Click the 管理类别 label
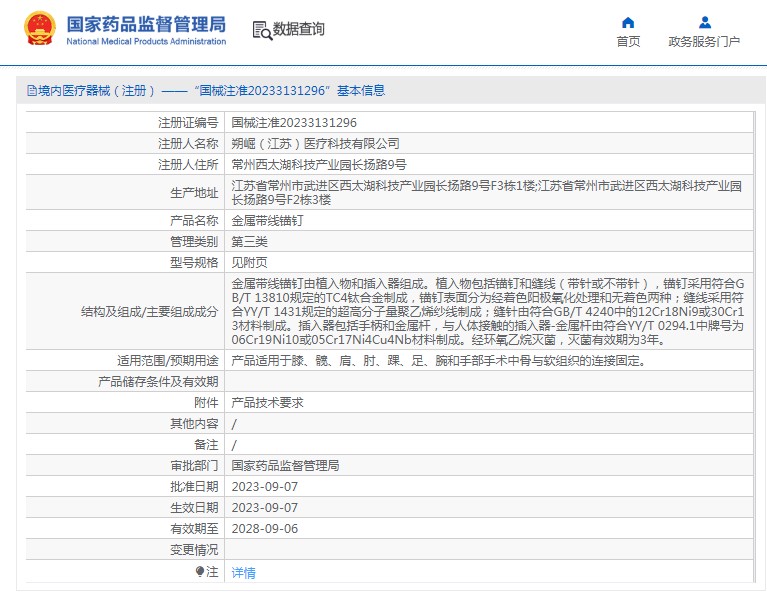The image size is (767, 592). (x=194, y=242)
